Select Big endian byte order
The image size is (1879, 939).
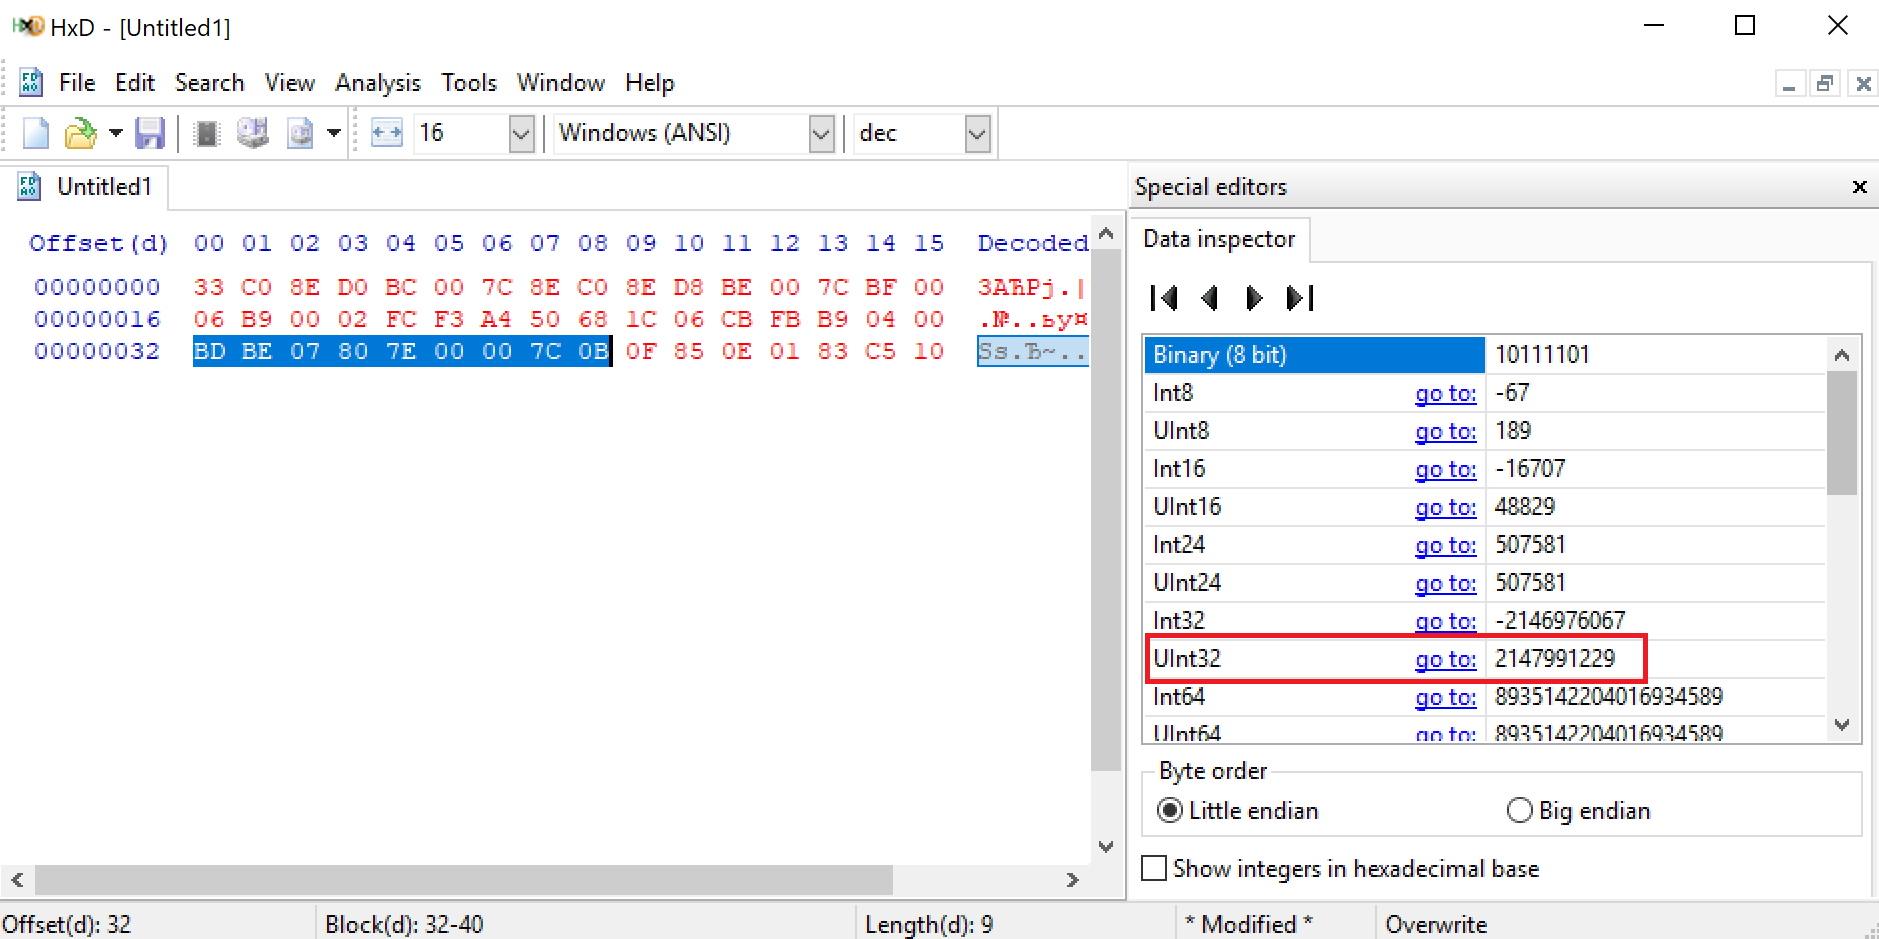[x=1520, y=811]
